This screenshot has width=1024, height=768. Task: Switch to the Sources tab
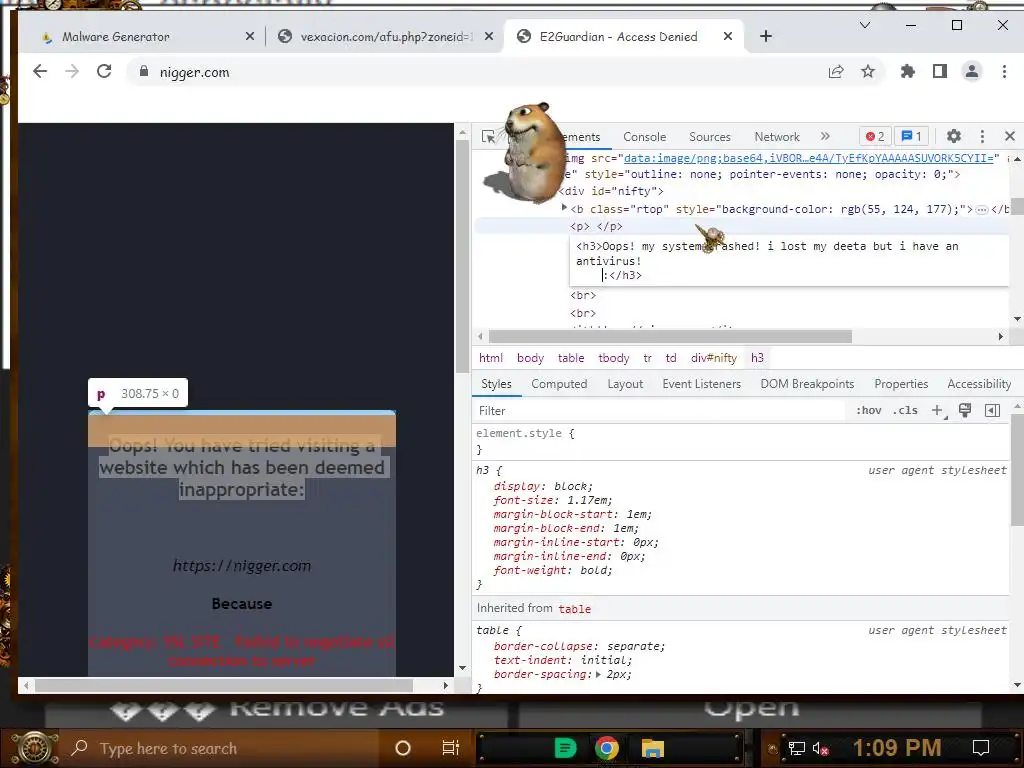coord(709,136)
